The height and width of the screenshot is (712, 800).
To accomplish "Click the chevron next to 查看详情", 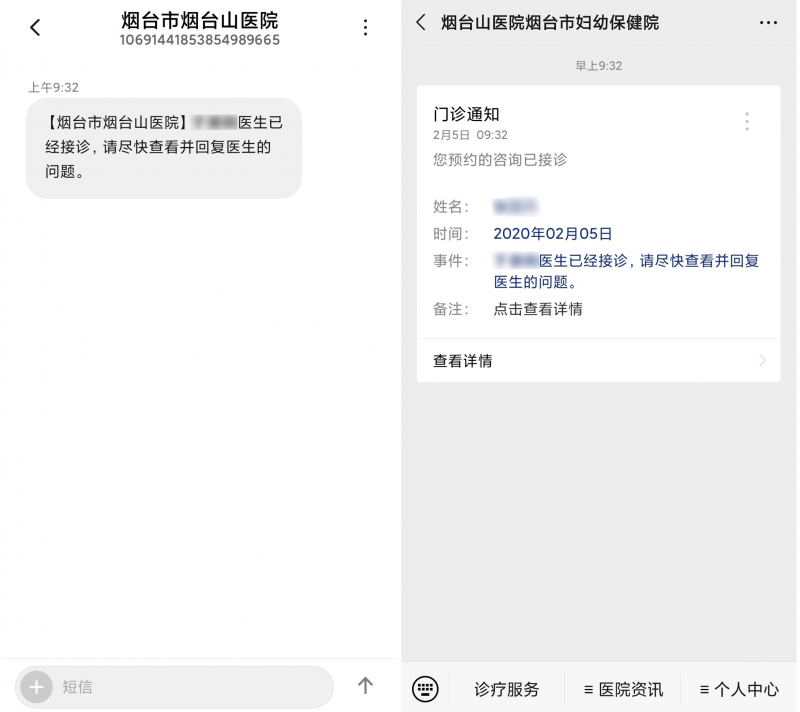I will pos(762,361).
